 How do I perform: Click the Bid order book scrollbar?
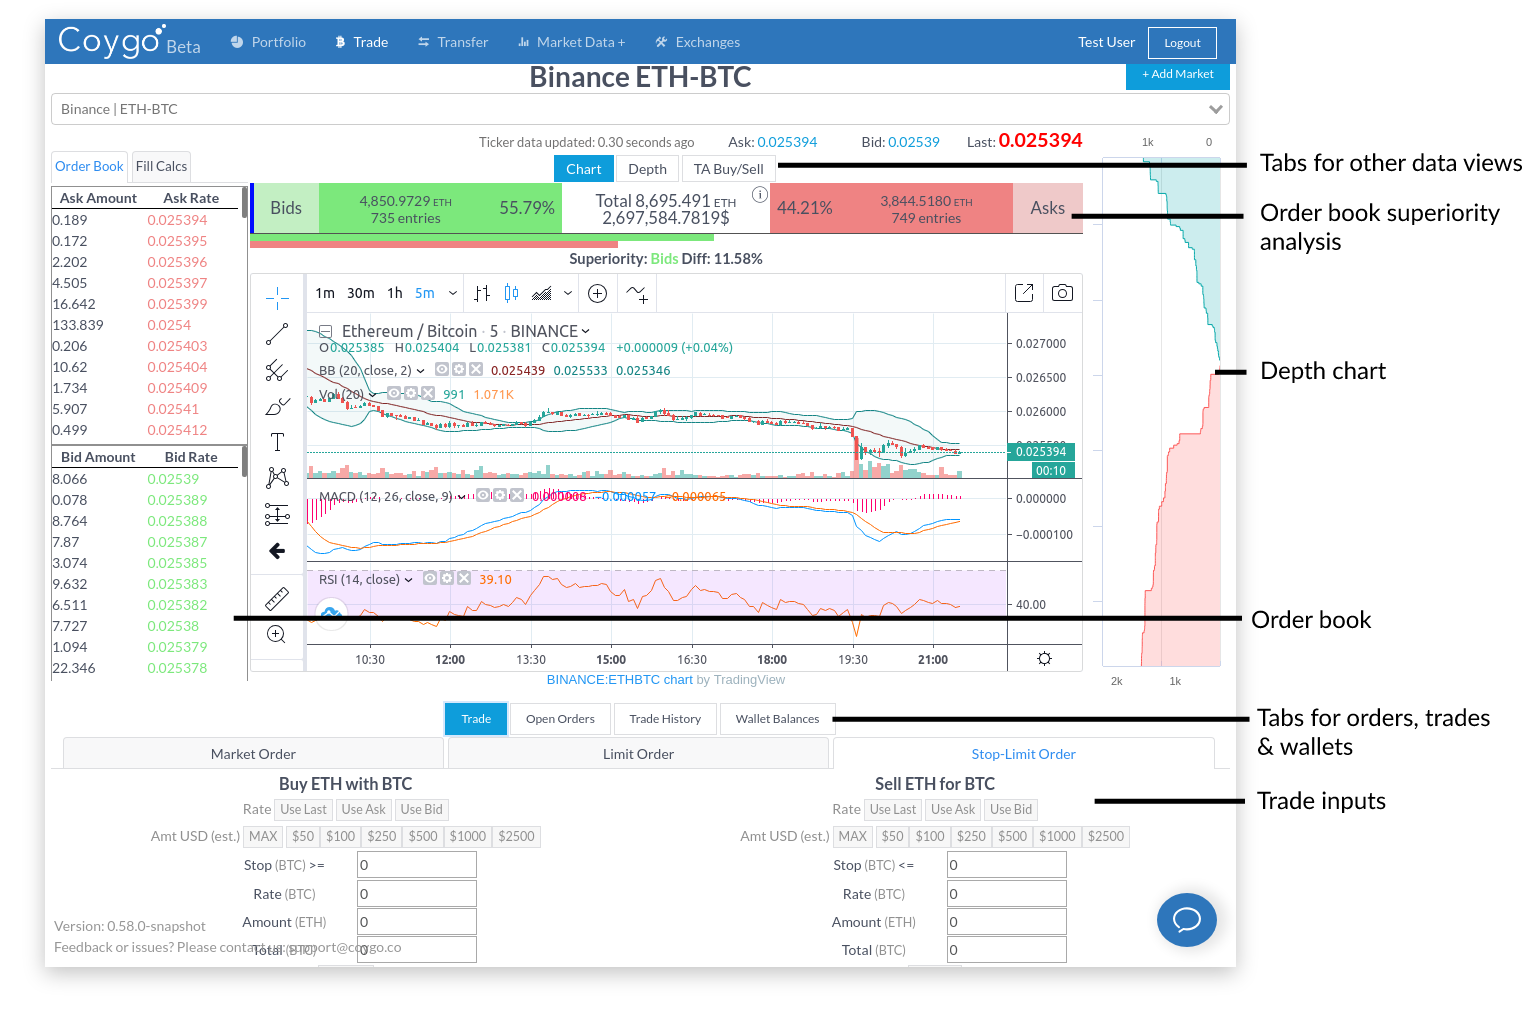(244, 461)
